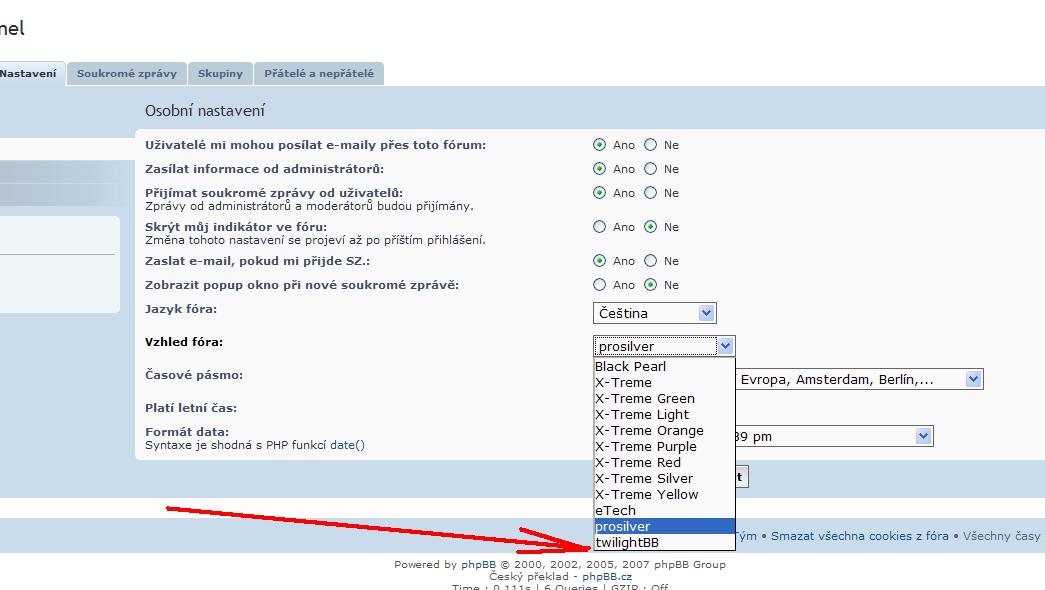Select the twilightBB style option

click(627, 543)
